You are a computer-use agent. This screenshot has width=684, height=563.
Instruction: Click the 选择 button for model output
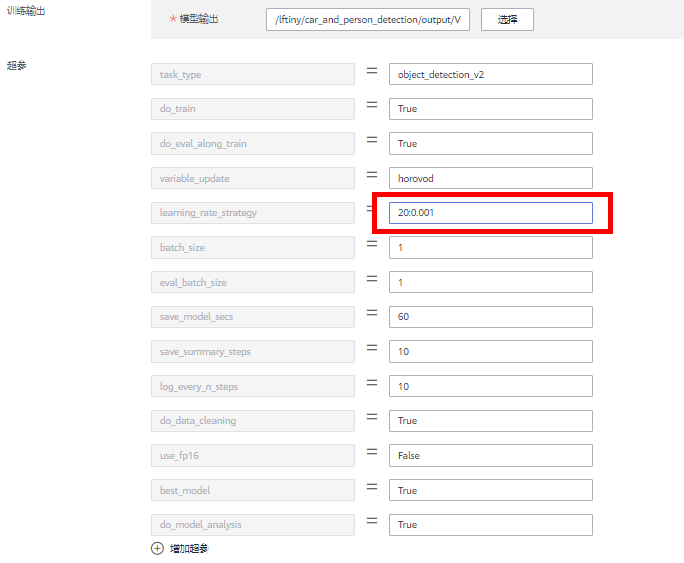click(x=507, y=20)
